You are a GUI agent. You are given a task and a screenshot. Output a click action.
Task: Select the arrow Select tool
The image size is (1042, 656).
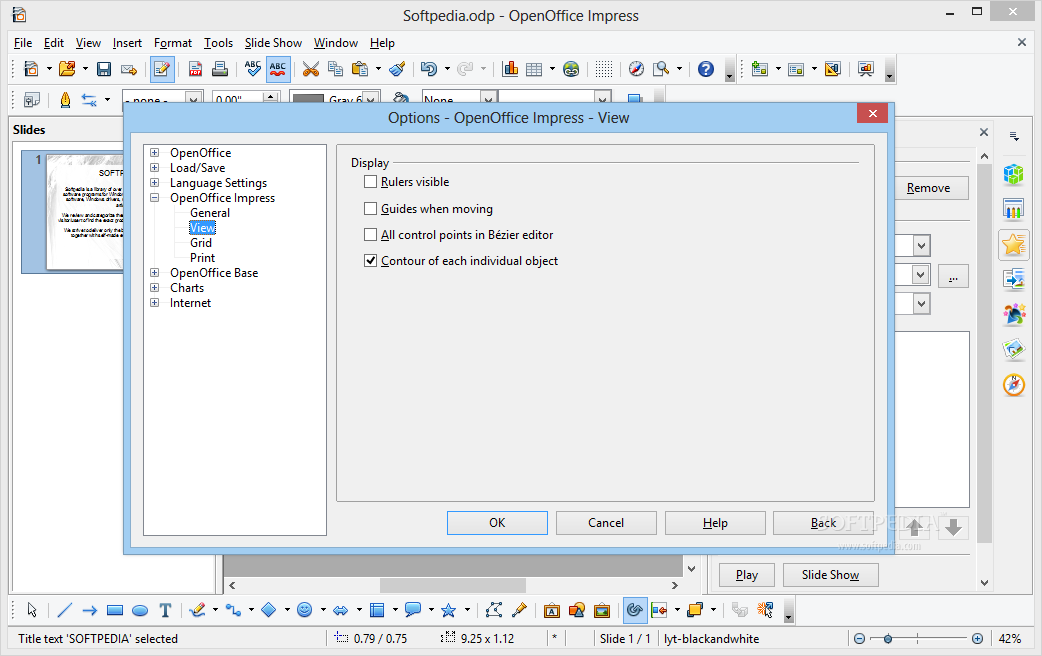32,610
